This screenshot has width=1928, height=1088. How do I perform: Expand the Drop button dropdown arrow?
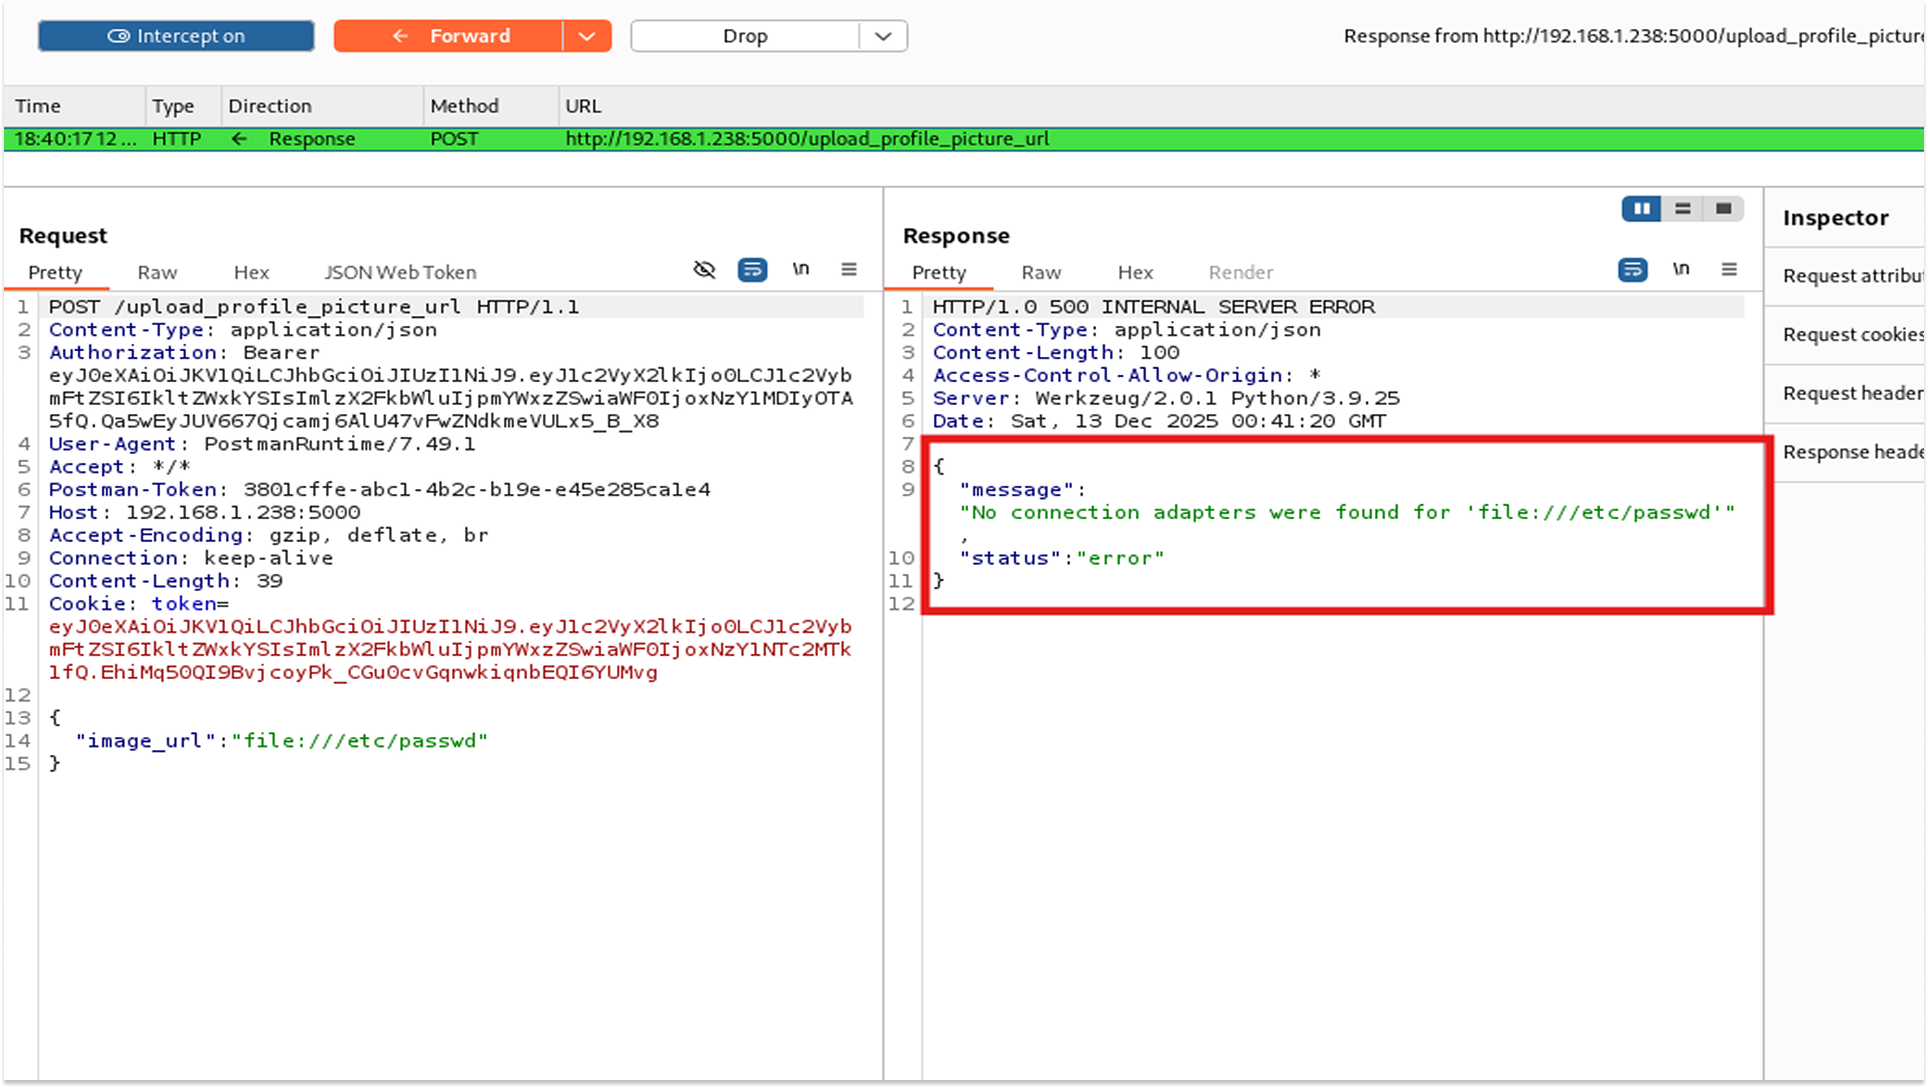pyautogui.click(x=883, y=36)
